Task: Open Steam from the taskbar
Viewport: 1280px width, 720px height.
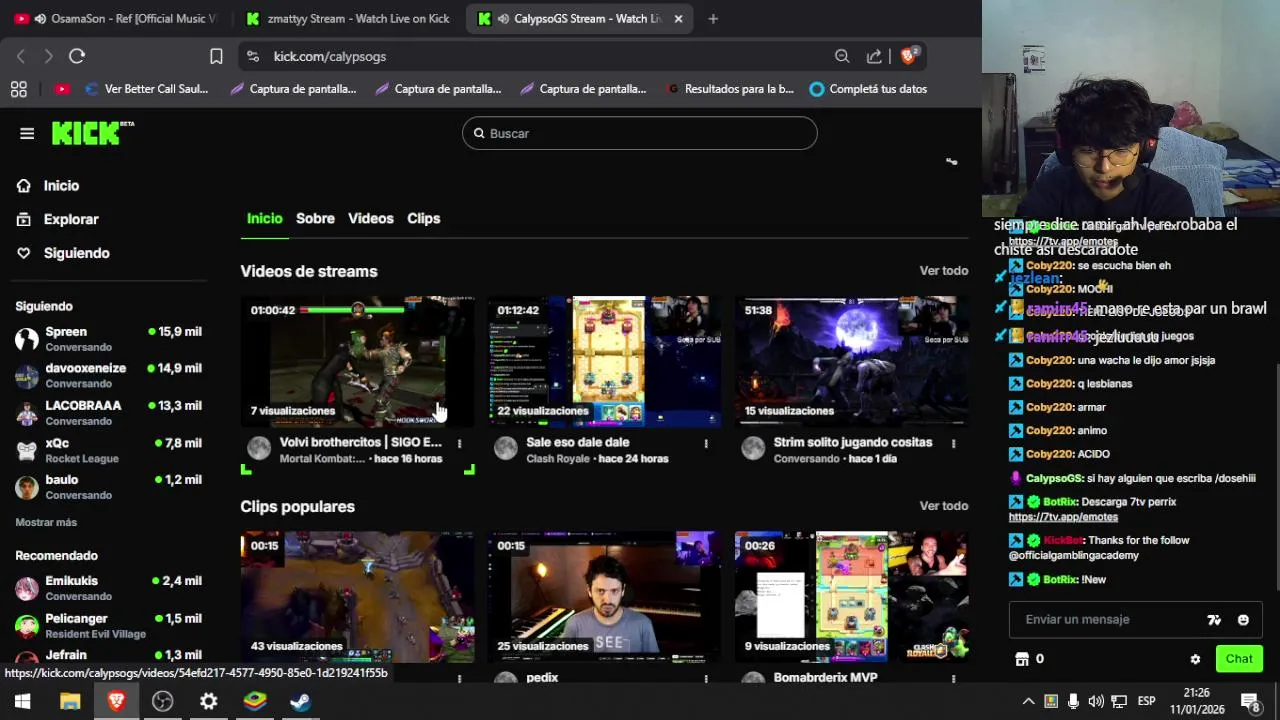Action: click(300, 701)
